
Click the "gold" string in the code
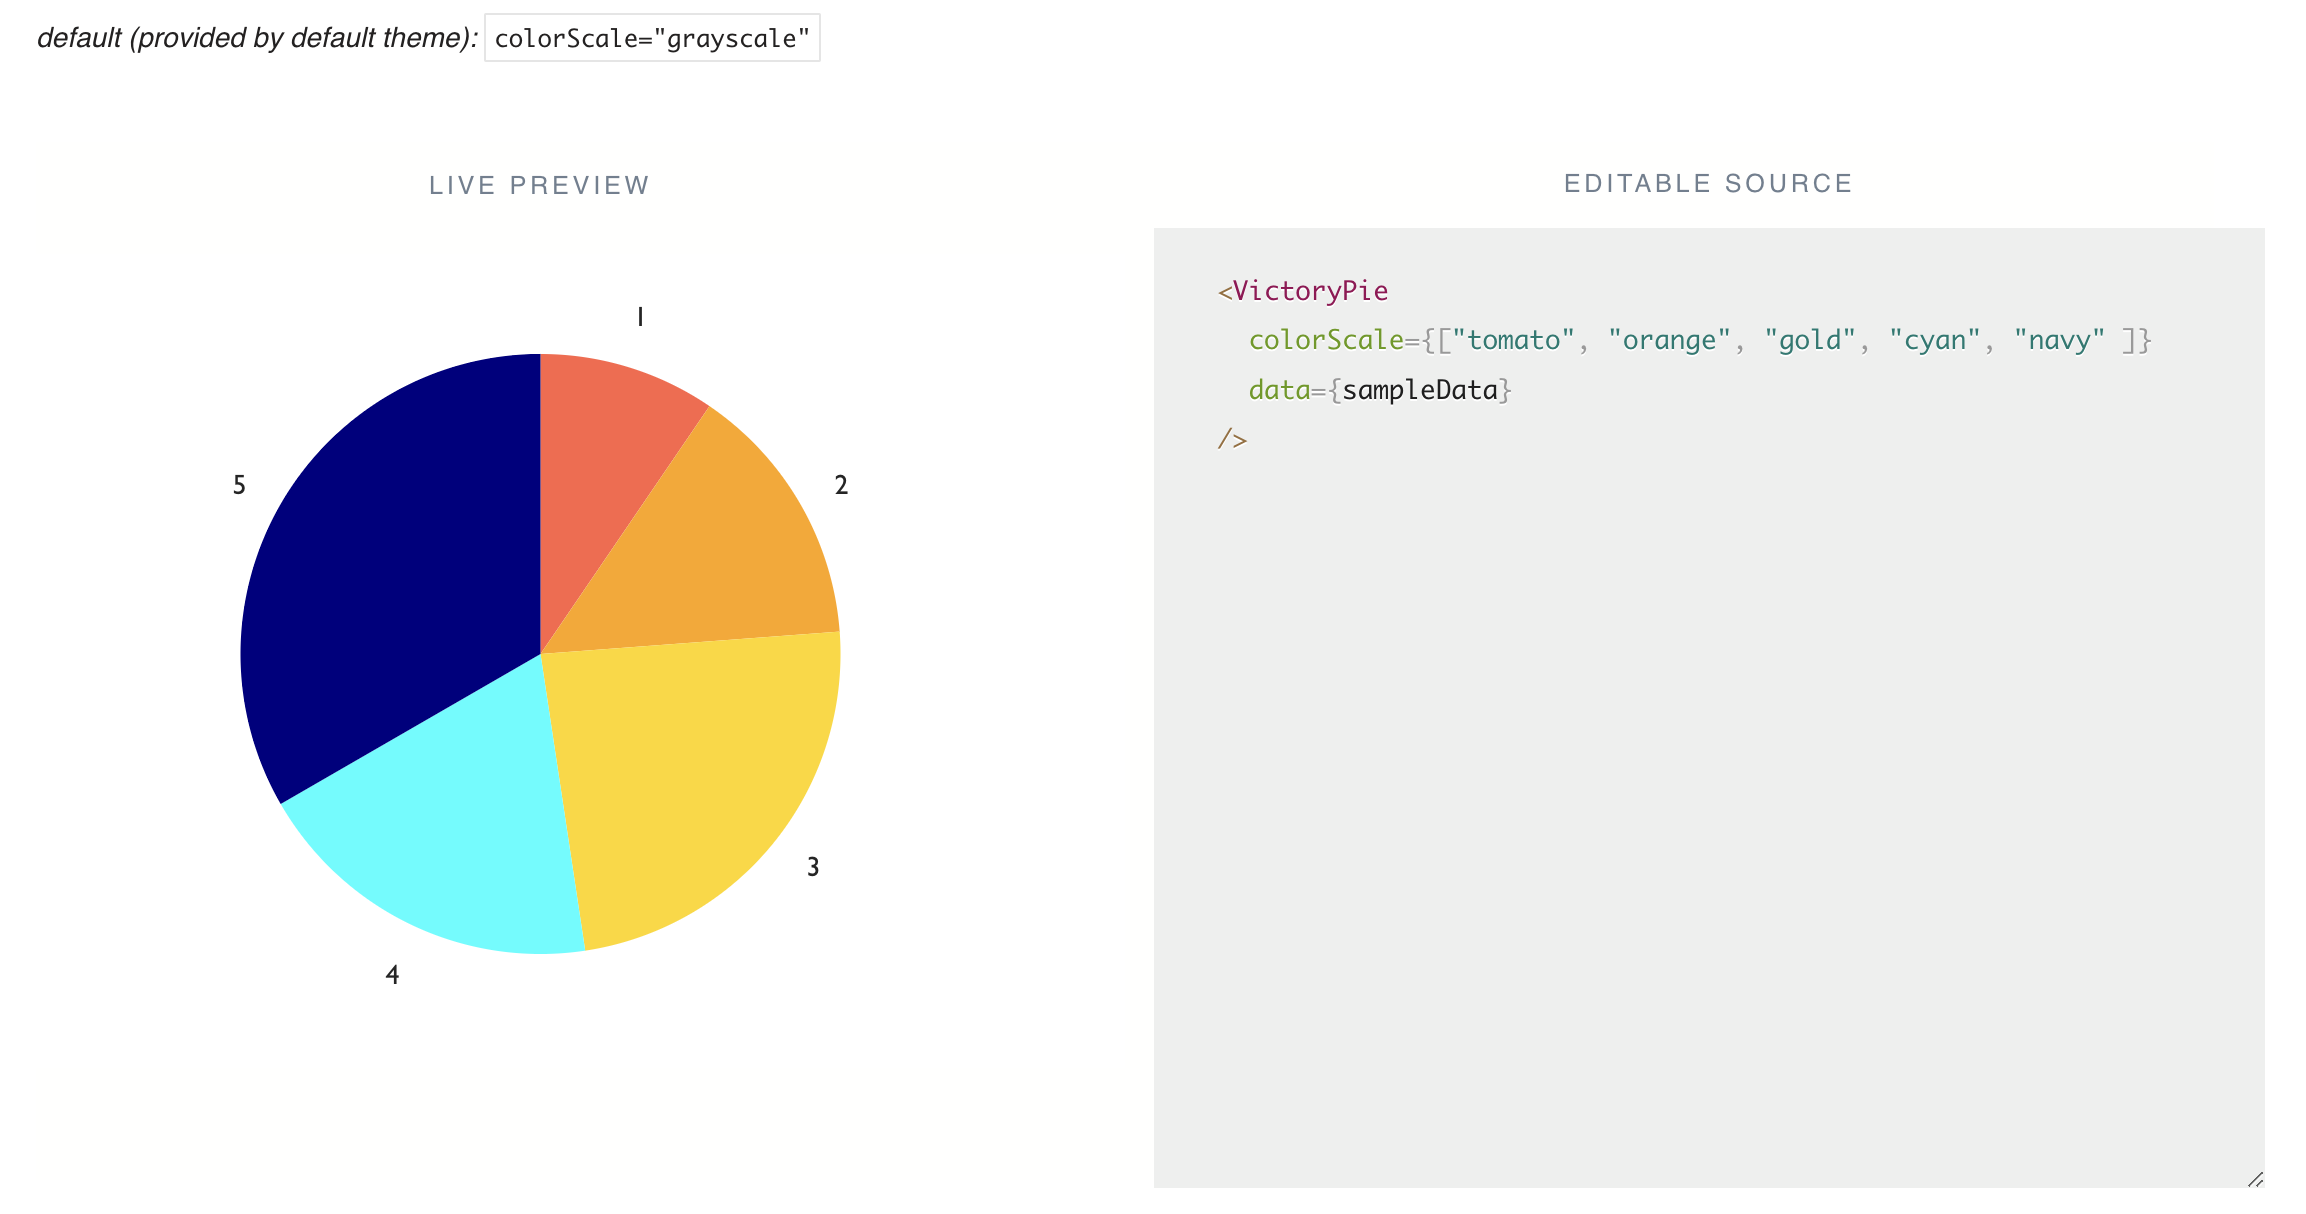1810,339
